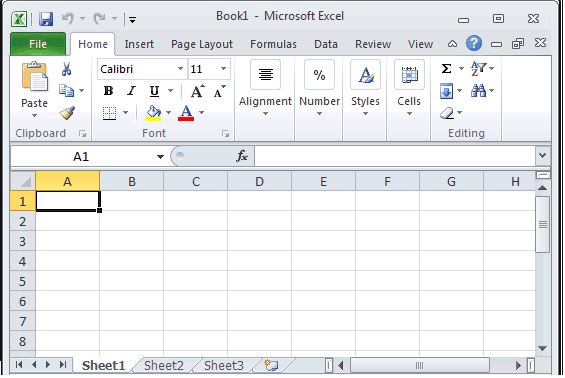Image resolution: width=565 pixels, height=378 pixels.
Task: Click the Decrease Font Size icon
Action: point(219,92)
